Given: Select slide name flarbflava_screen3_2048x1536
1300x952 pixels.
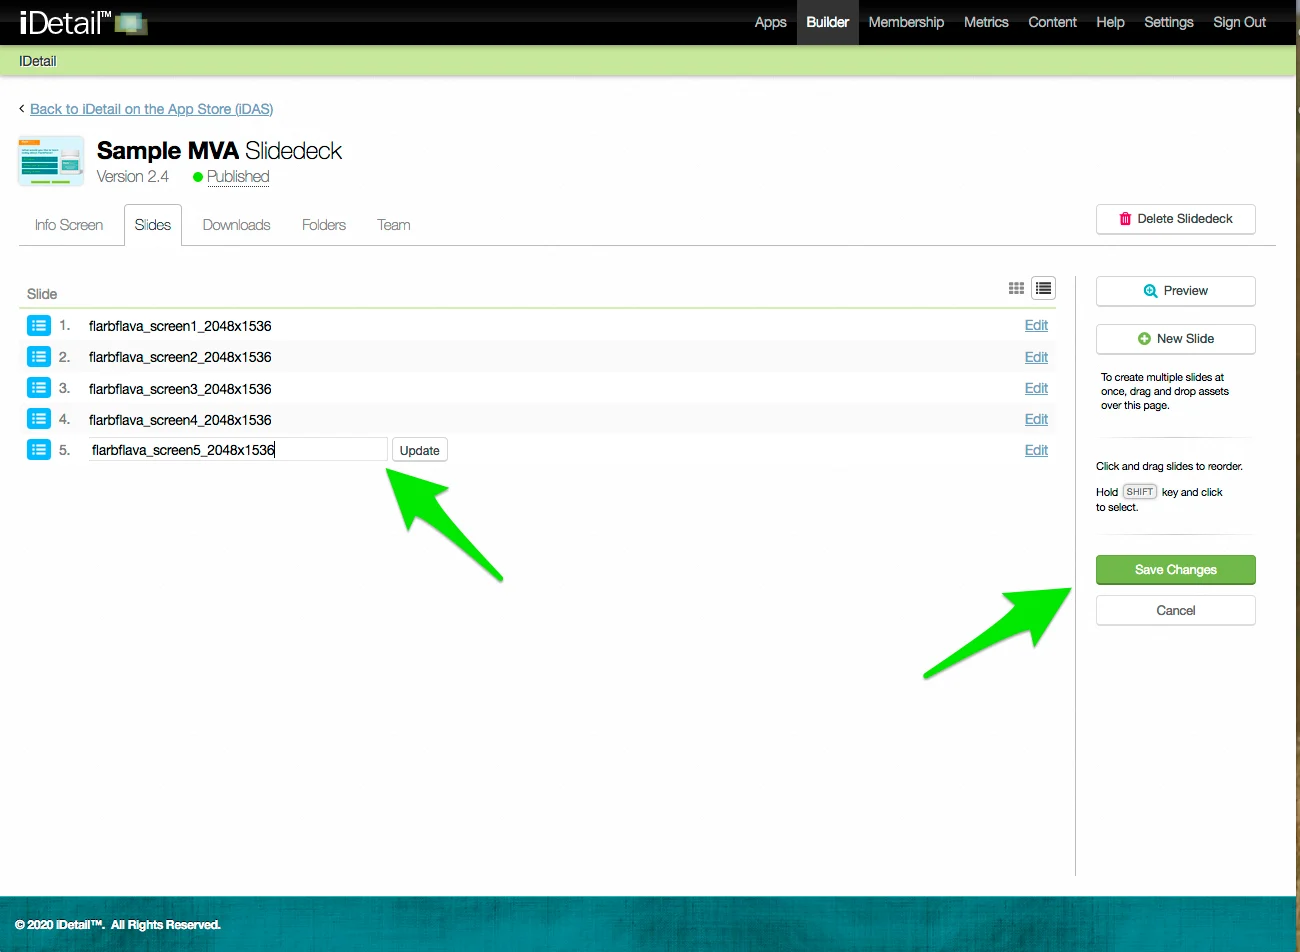Looking at the screenshot, I should point(180,389).
